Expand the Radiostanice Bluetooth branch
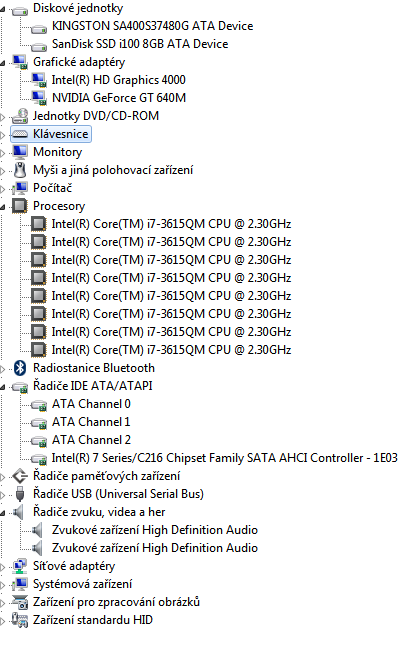 2,369
